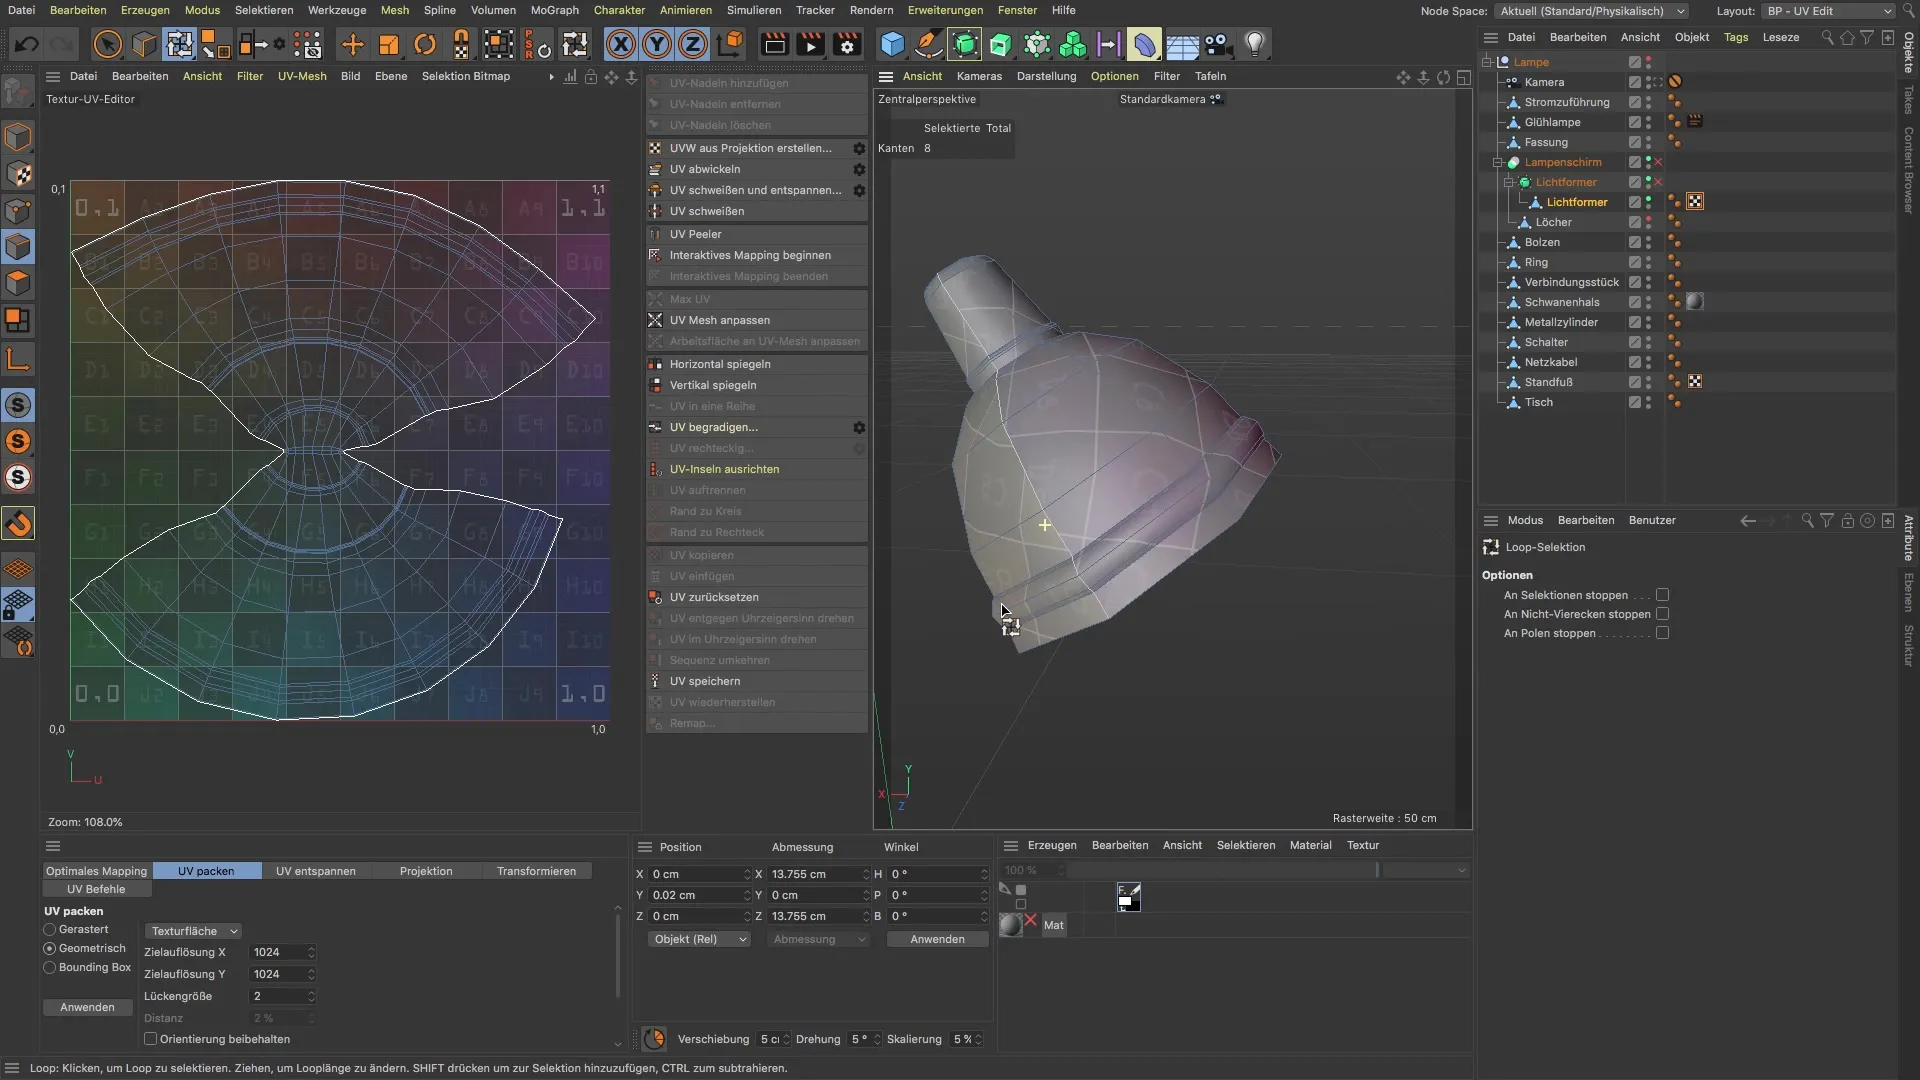Click the Undo arrow in toolbar
Image resolution: width=1920 pixels, height=1080 pixels.
[27, 44]
